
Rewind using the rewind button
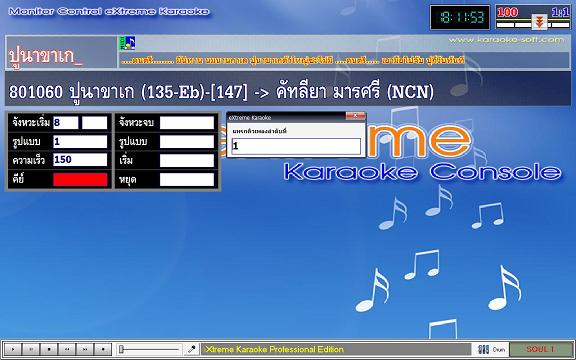pos(67,349)
